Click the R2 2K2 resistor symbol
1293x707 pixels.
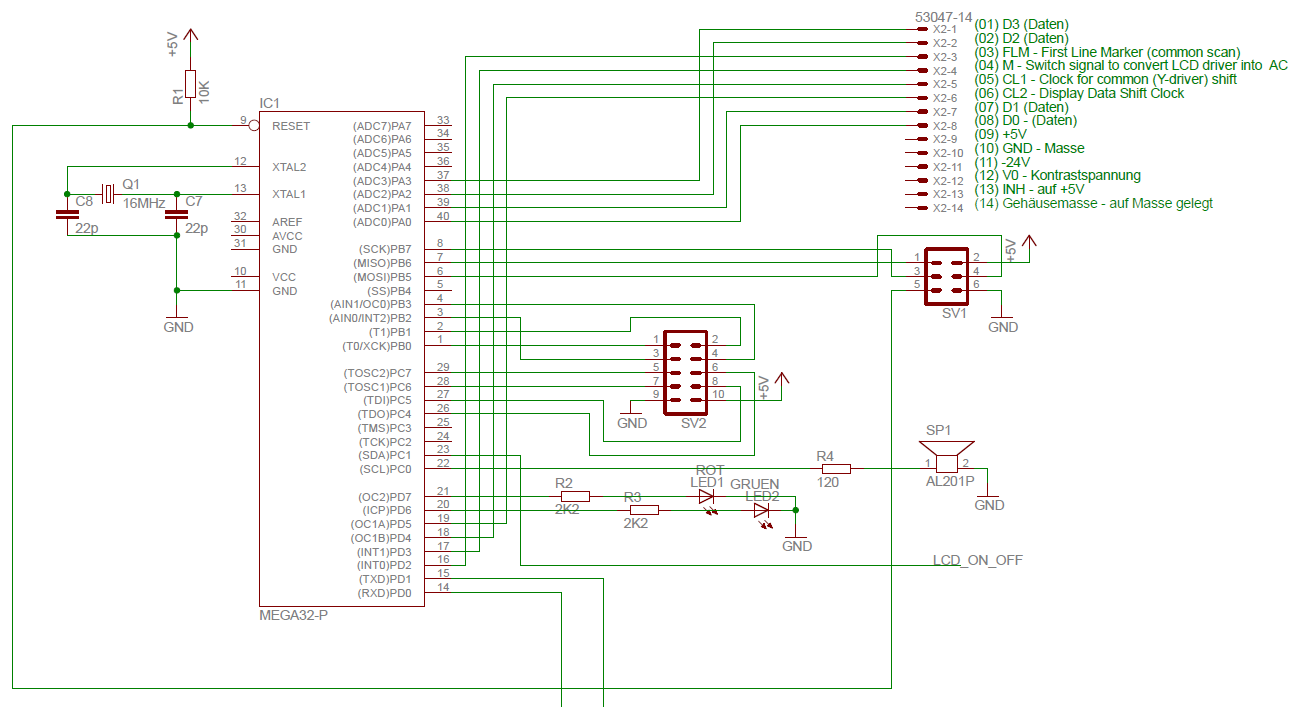coord(575,496)
